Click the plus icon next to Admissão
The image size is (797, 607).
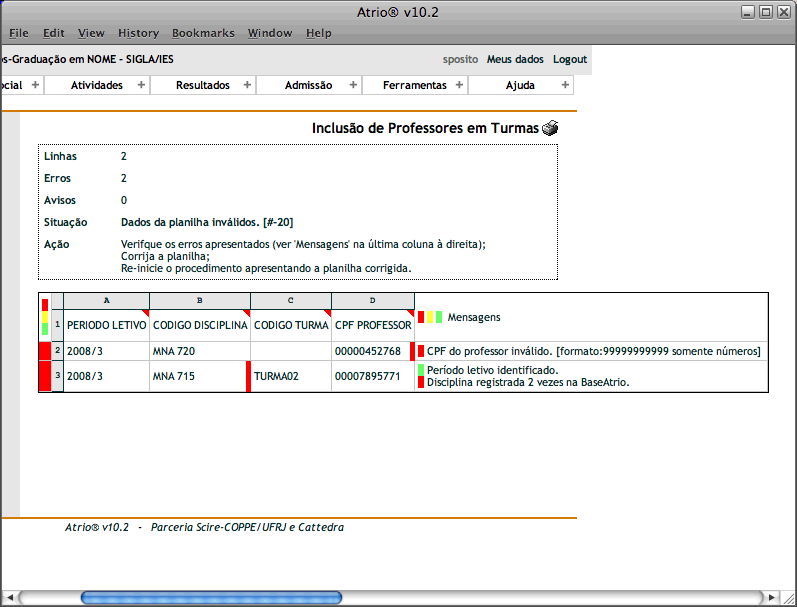point(353,85)
